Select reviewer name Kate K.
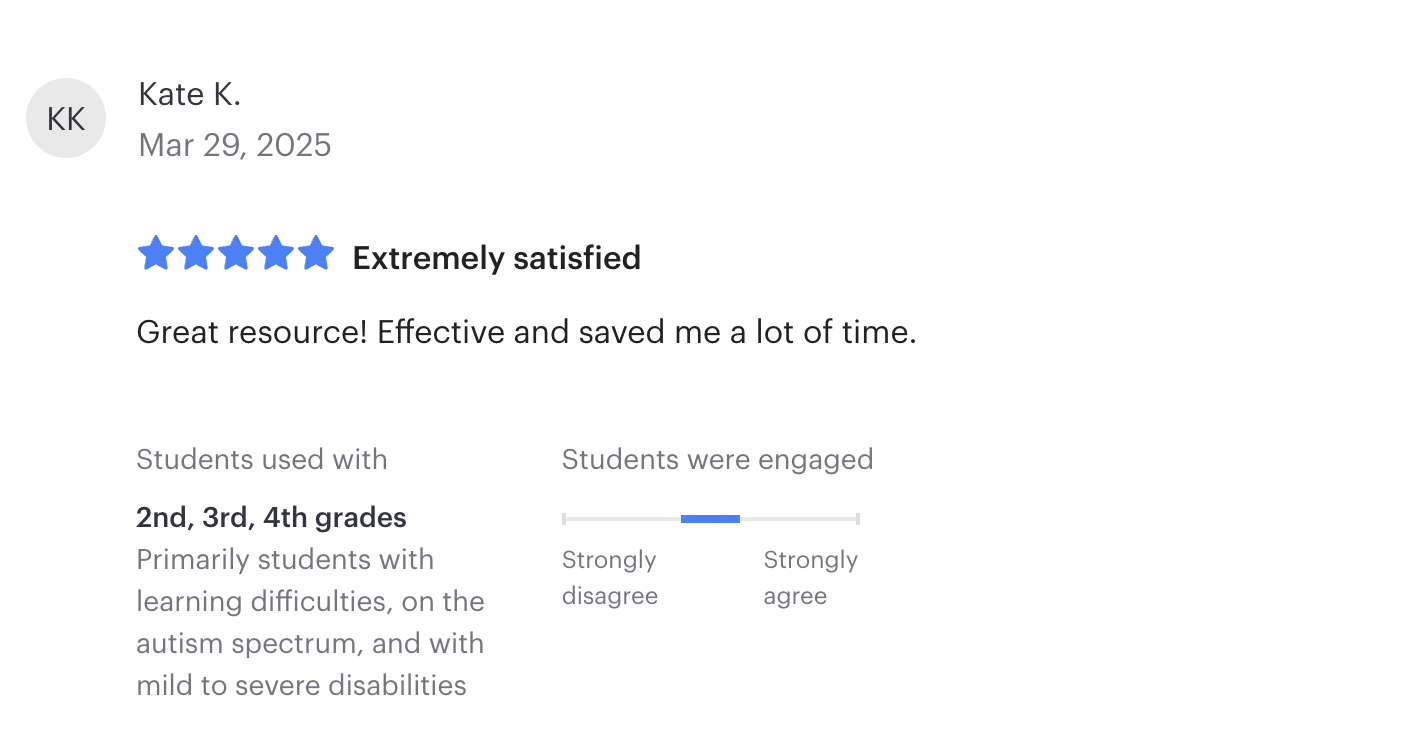The height and width of the screenshot is (750, 1416). pos(190,94)
